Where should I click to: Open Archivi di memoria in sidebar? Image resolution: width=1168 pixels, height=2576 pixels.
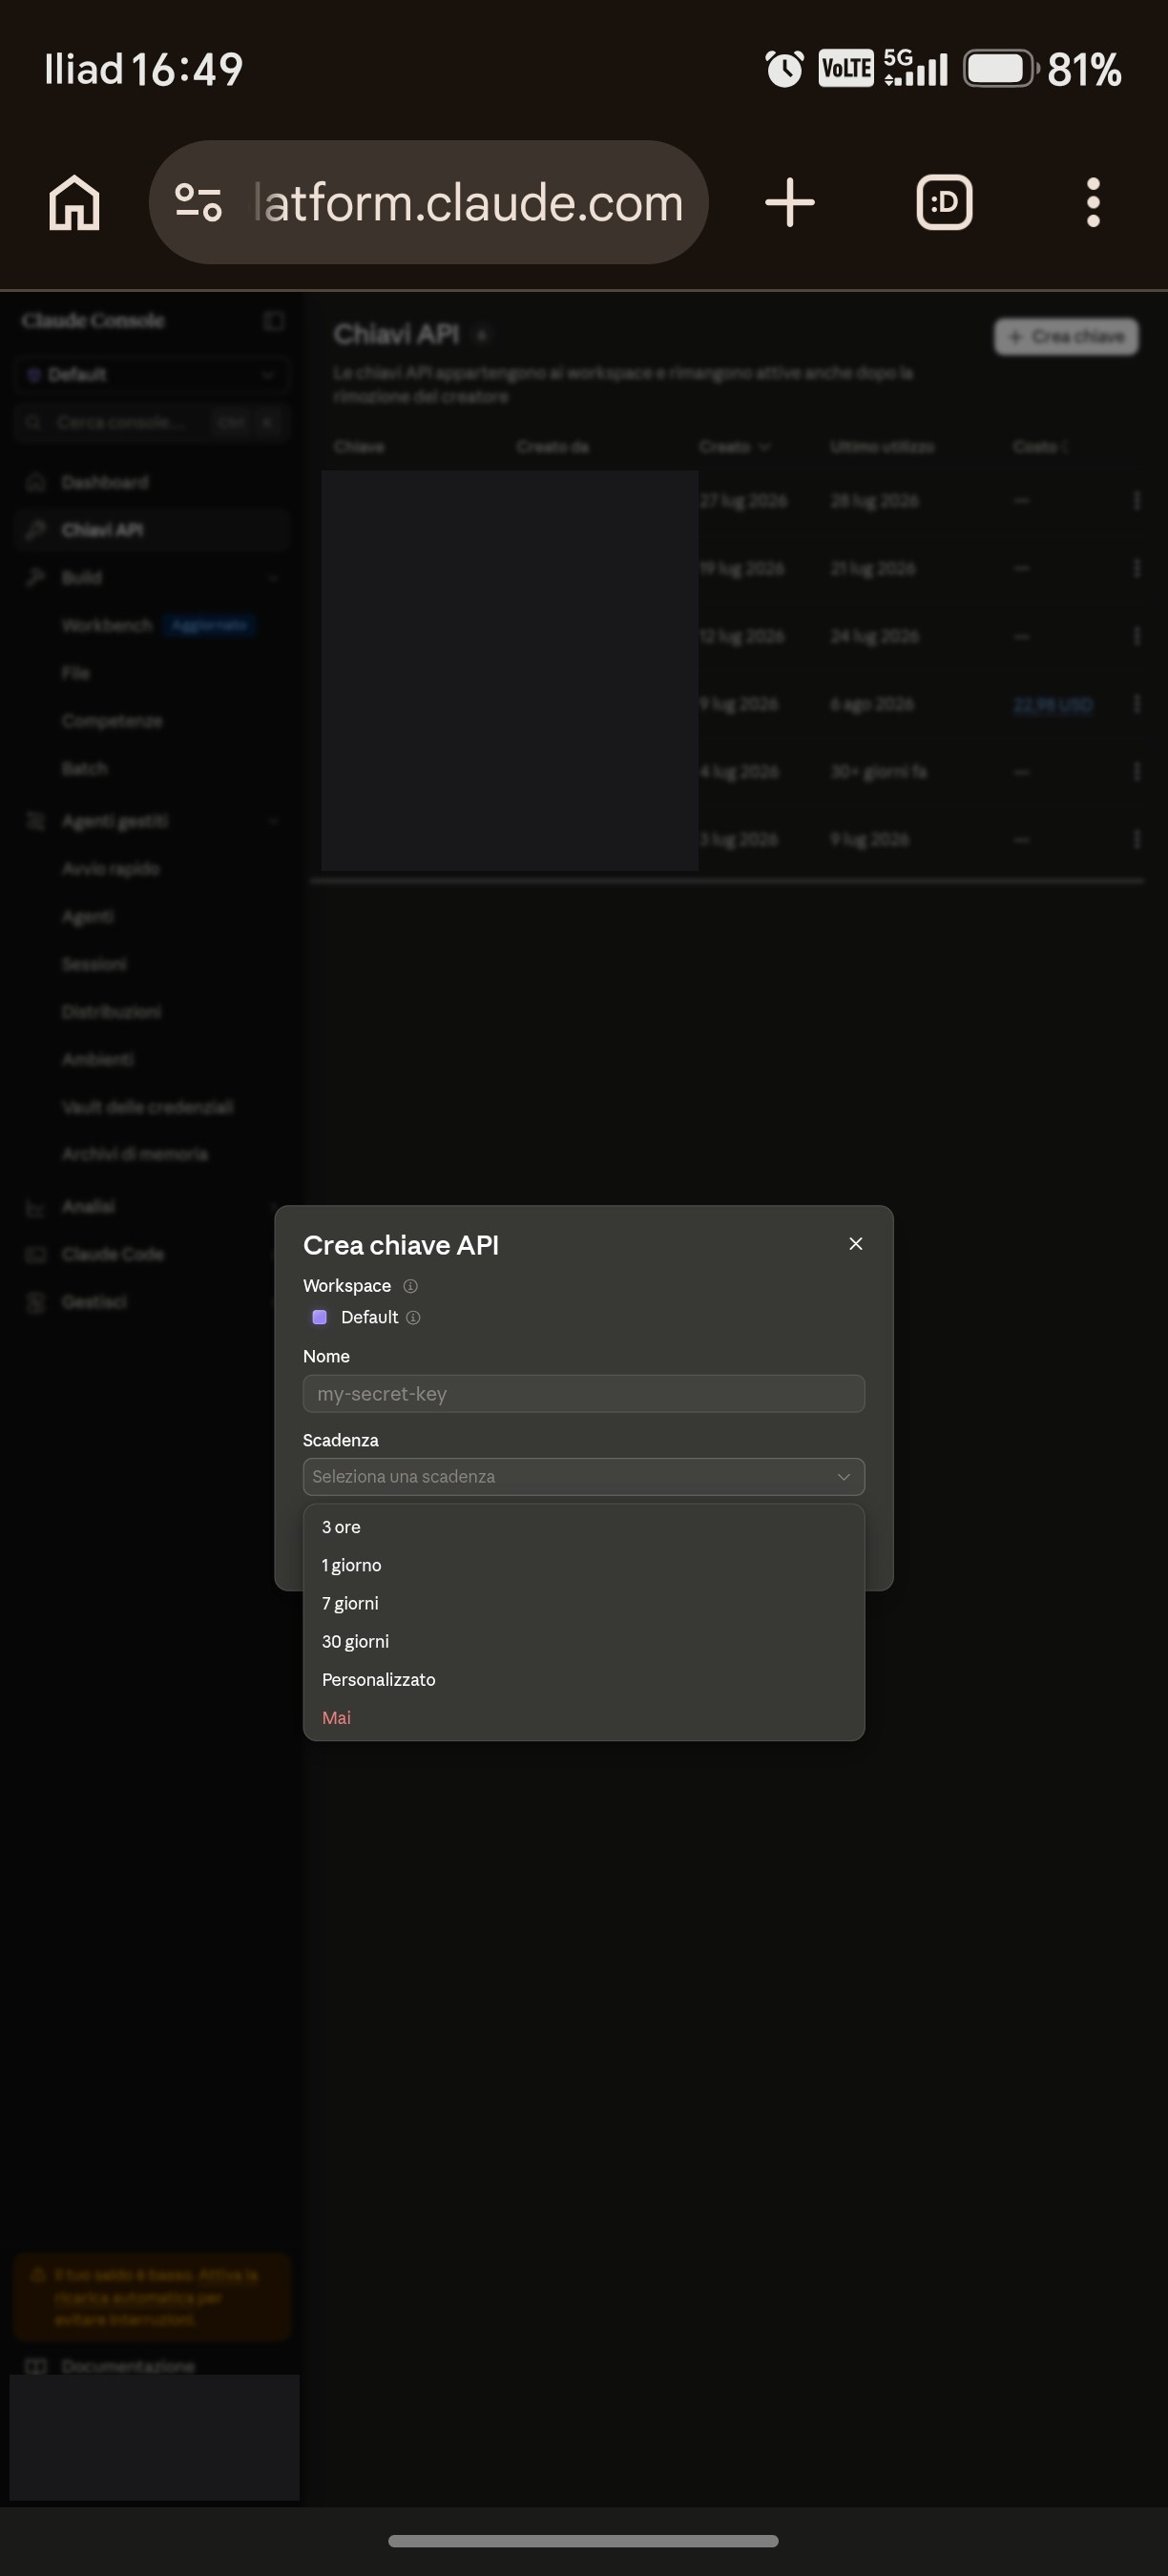(x=135, y=1153)
